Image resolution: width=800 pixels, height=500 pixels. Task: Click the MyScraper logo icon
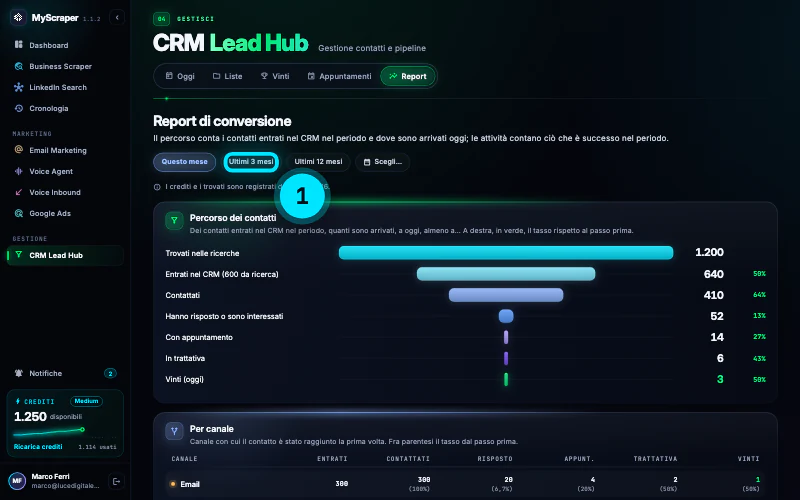coord(18,17)
